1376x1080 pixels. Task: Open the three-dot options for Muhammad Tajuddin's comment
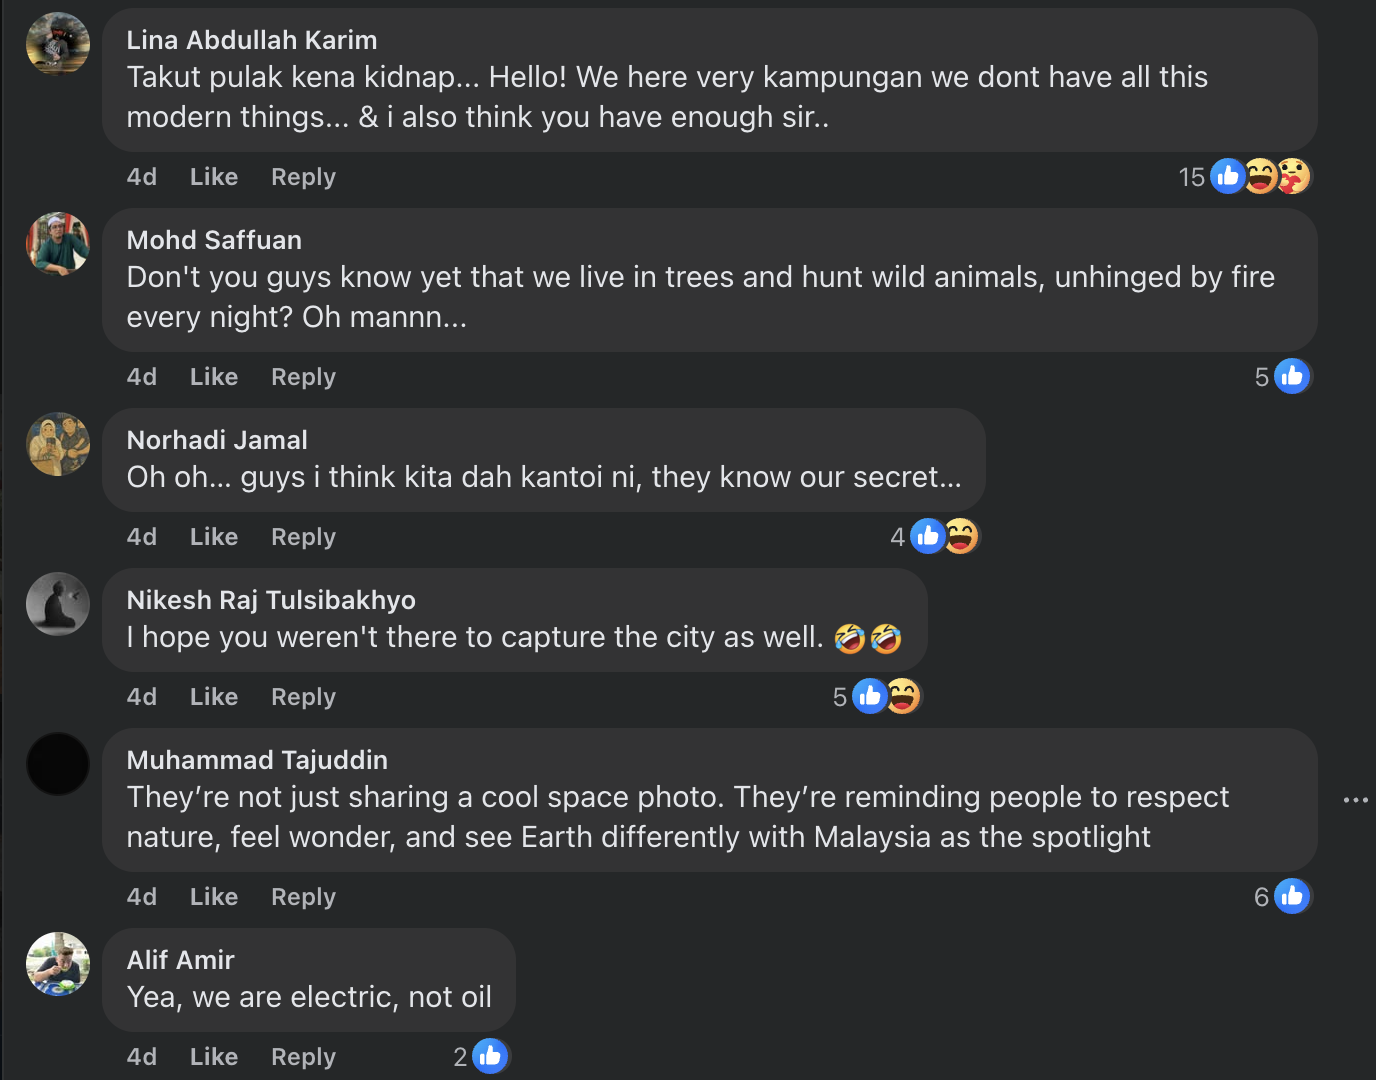click(1355, 800)
